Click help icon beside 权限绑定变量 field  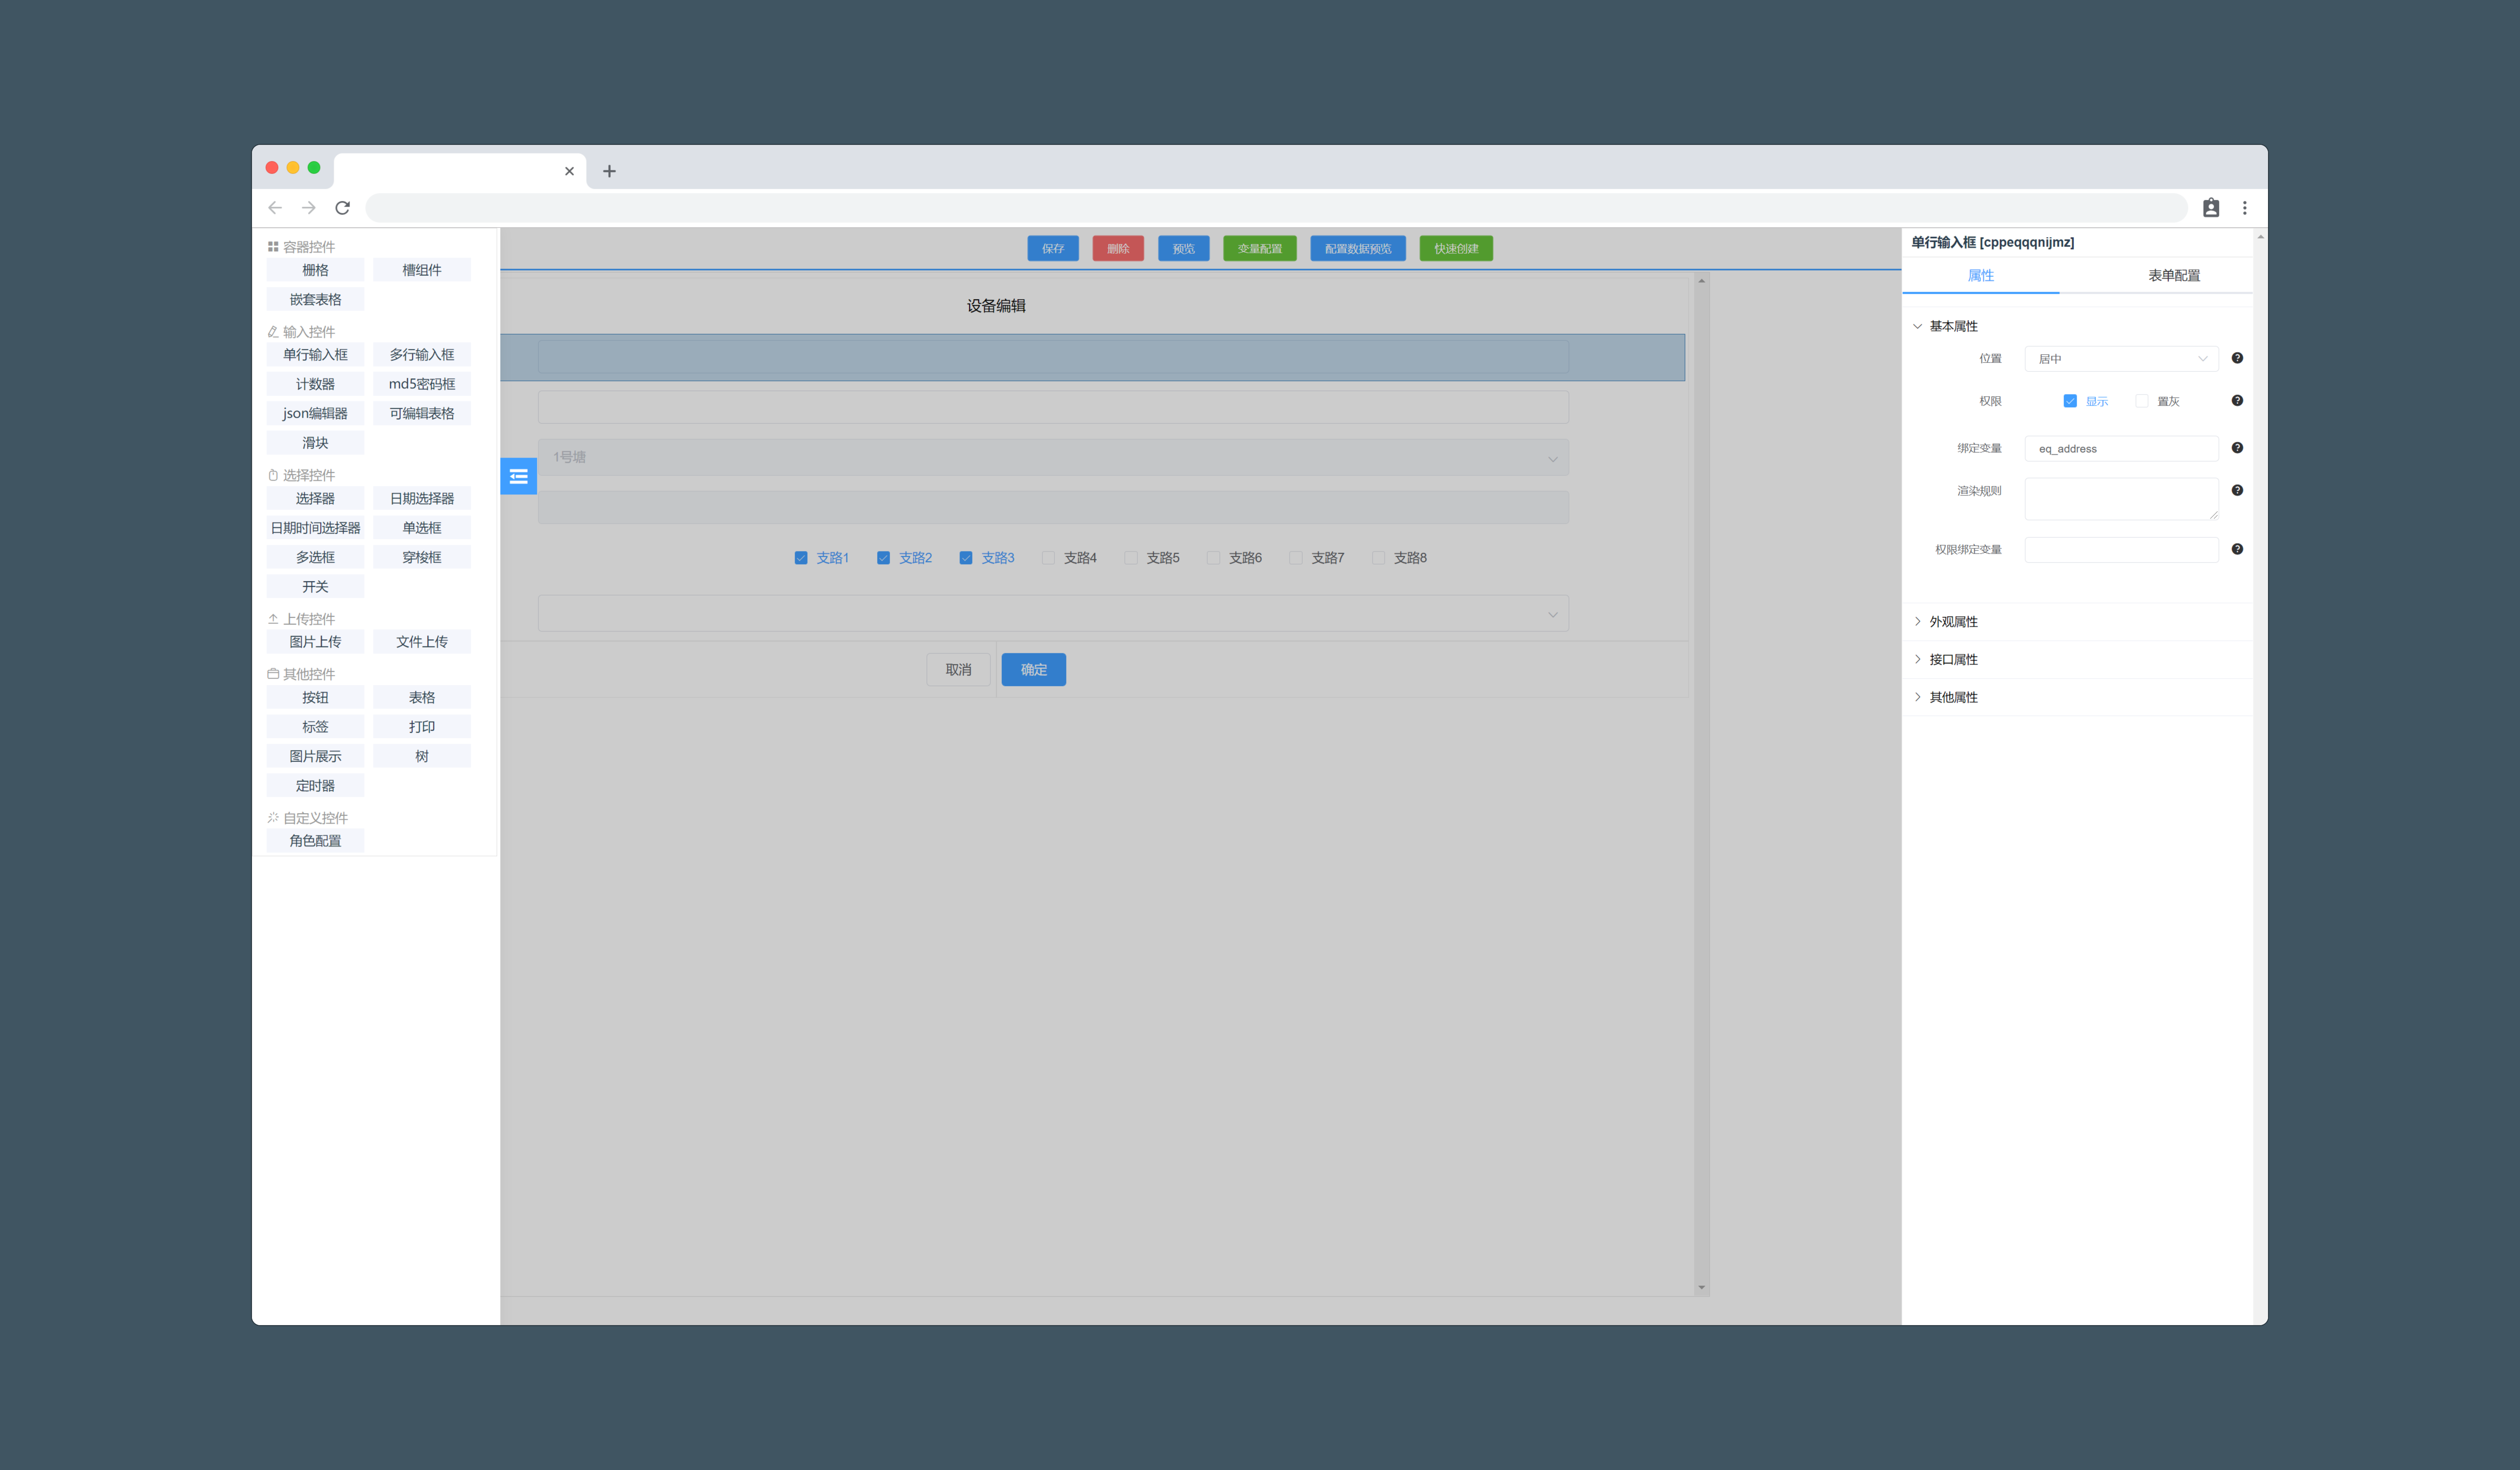pos(2237,549)
